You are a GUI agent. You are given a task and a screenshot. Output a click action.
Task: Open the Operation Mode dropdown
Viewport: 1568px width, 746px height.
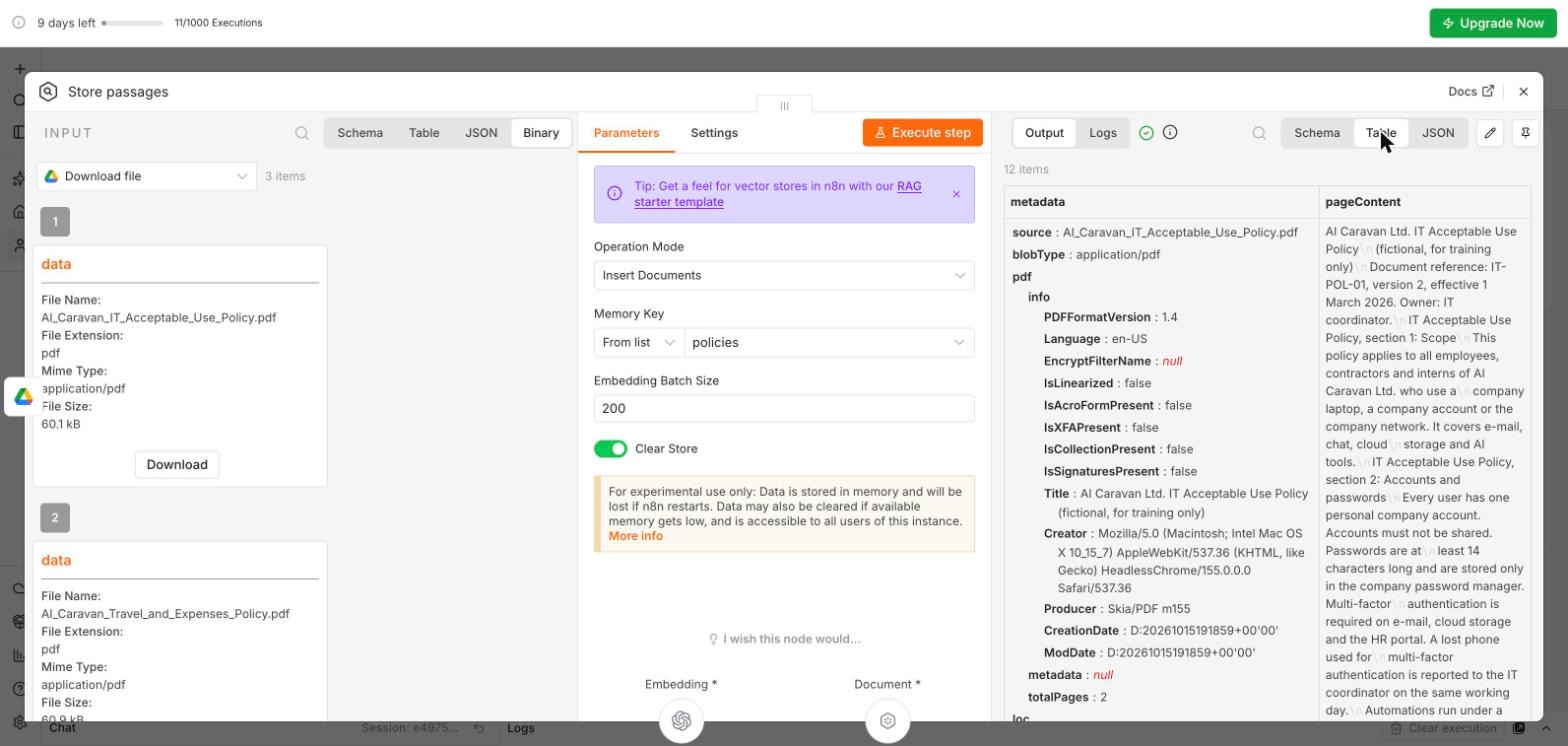click(x=784, y=275)
